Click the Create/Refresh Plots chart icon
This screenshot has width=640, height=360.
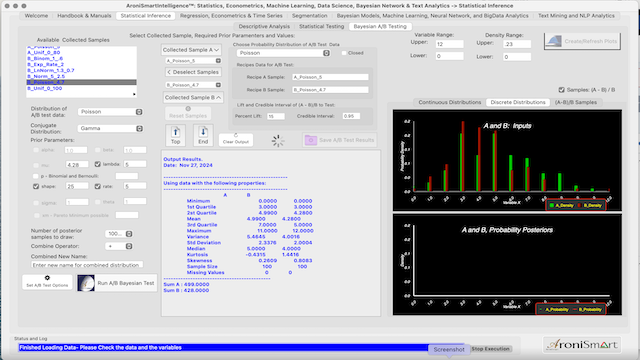[553, 41]
